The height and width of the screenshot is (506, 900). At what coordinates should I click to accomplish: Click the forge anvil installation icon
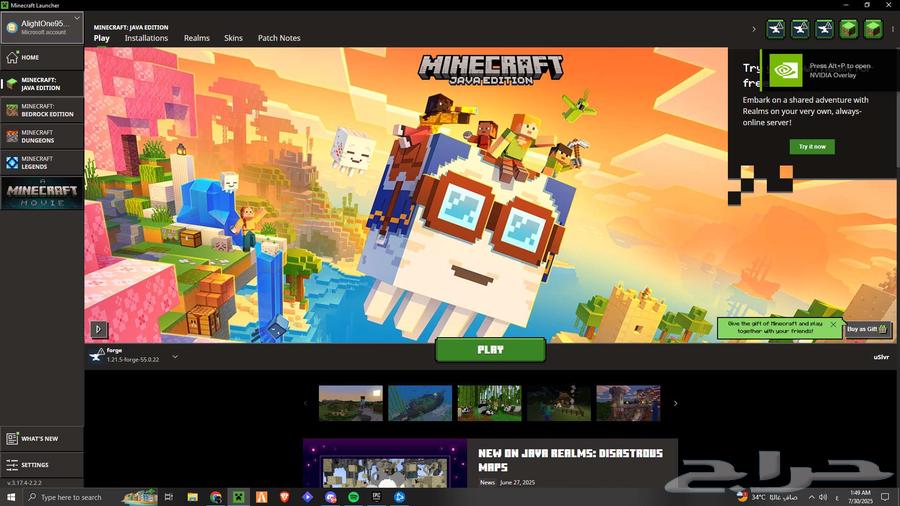[x=96, y=355]
